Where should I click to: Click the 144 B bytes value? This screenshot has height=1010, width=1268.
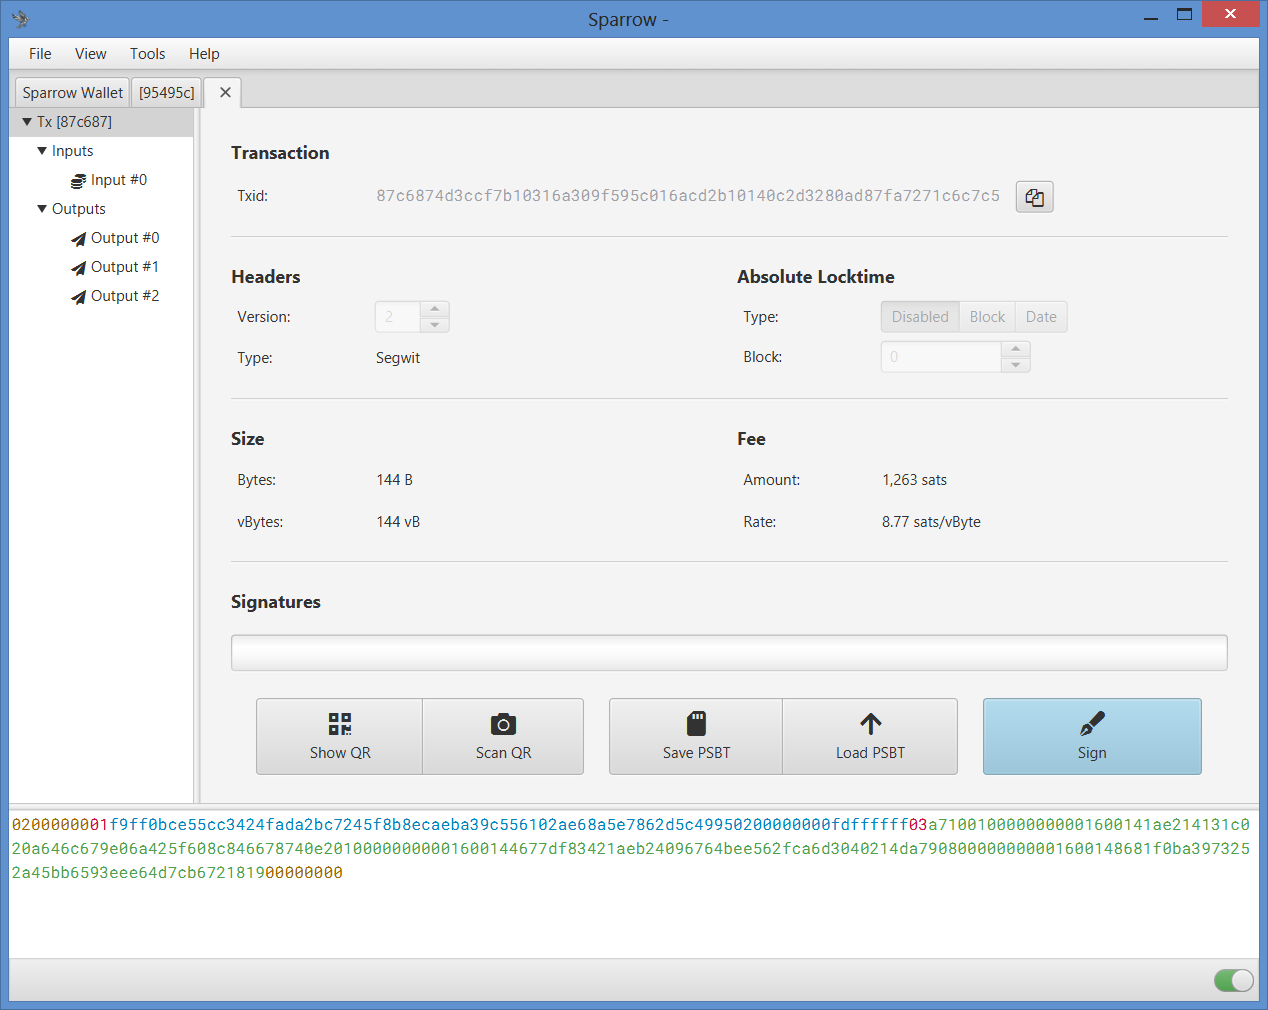tap(394, 480)
